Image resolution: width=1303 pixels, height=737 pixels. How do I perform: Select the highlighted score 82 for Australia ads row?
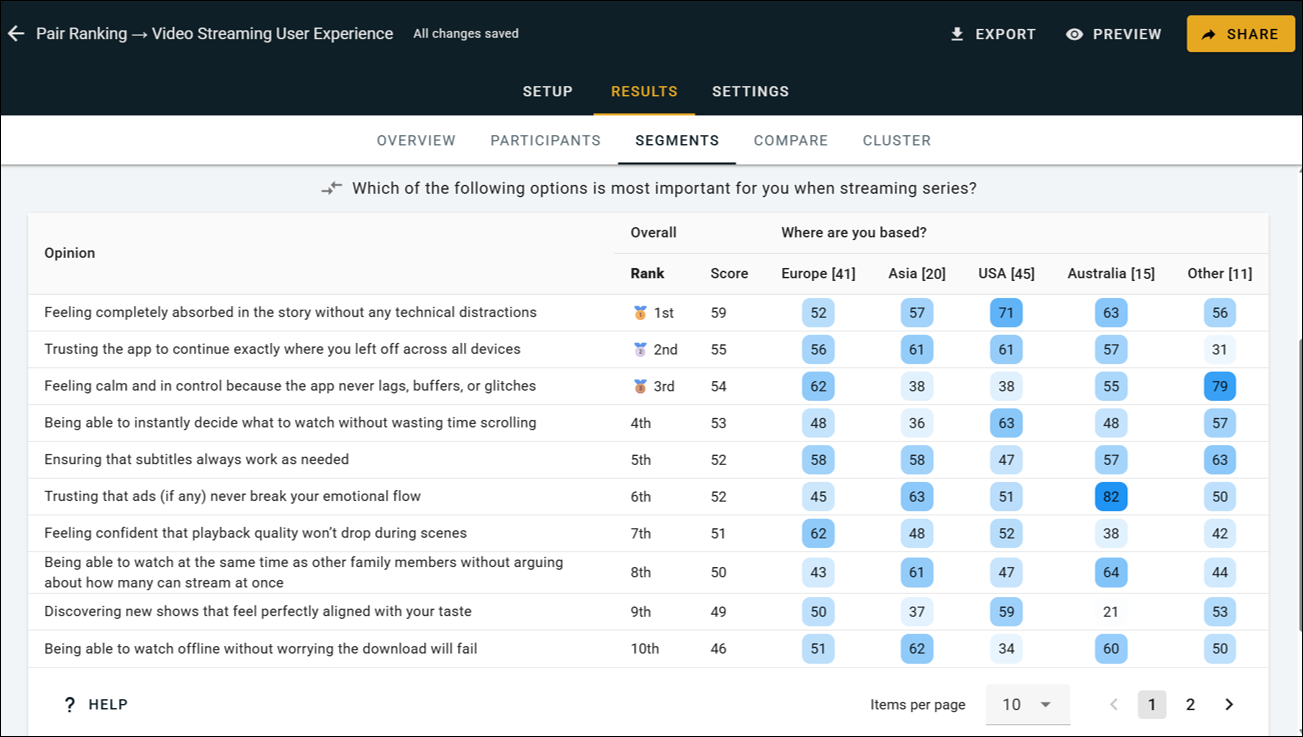pyautogui.click(x=1110, y=496)
